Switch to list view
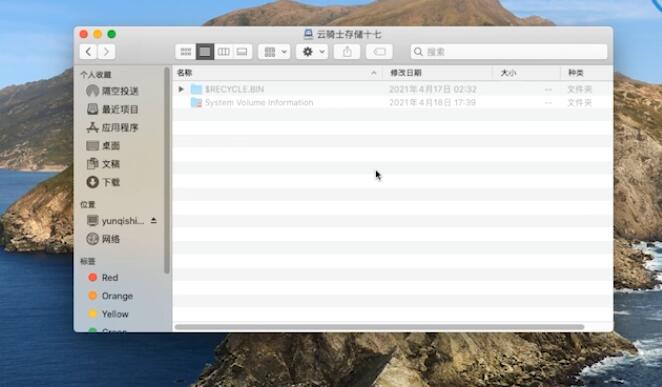This screenshot has height=387, width=662. (x=205, y=51)
